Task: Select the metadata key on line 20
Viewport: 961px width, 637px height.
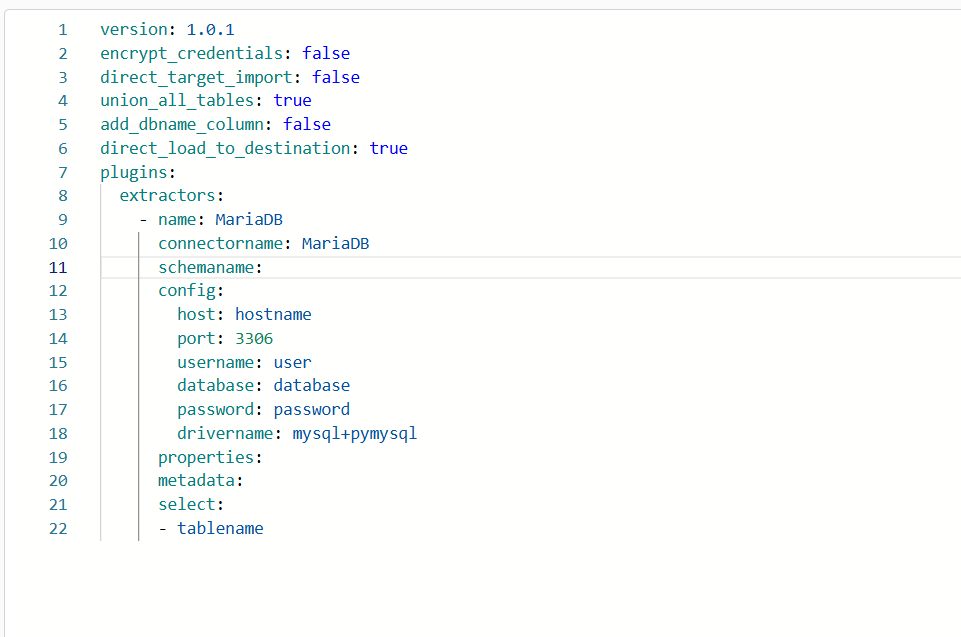Action: pyautogui.click(x=198, y=480)
